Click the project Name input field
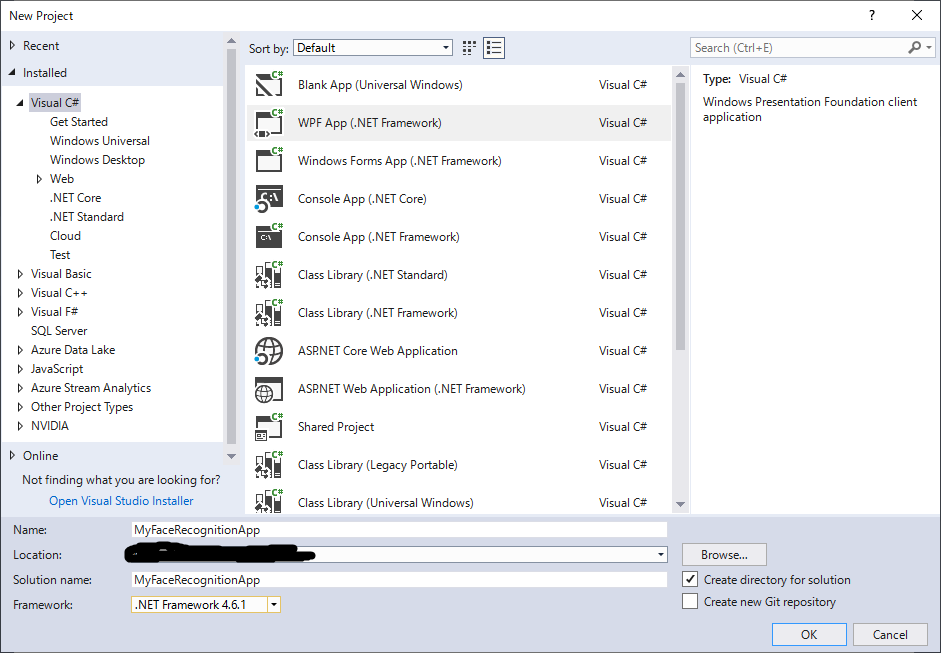 point(399,529)
